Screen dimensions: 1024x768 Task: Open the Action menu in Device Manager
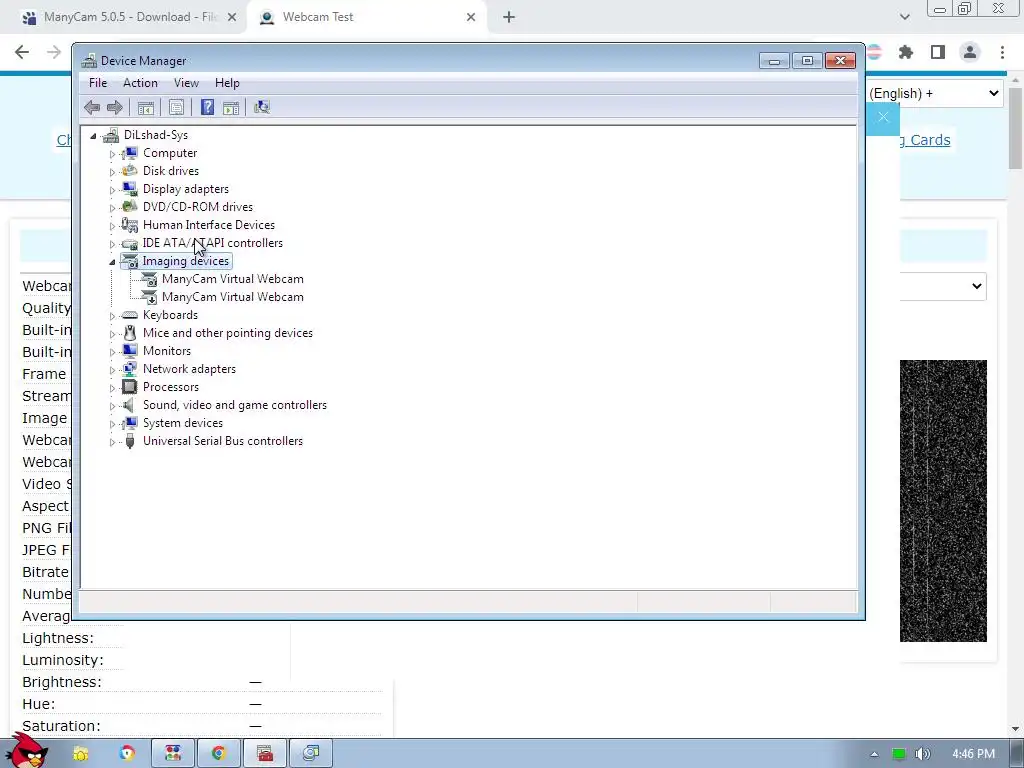140,83
